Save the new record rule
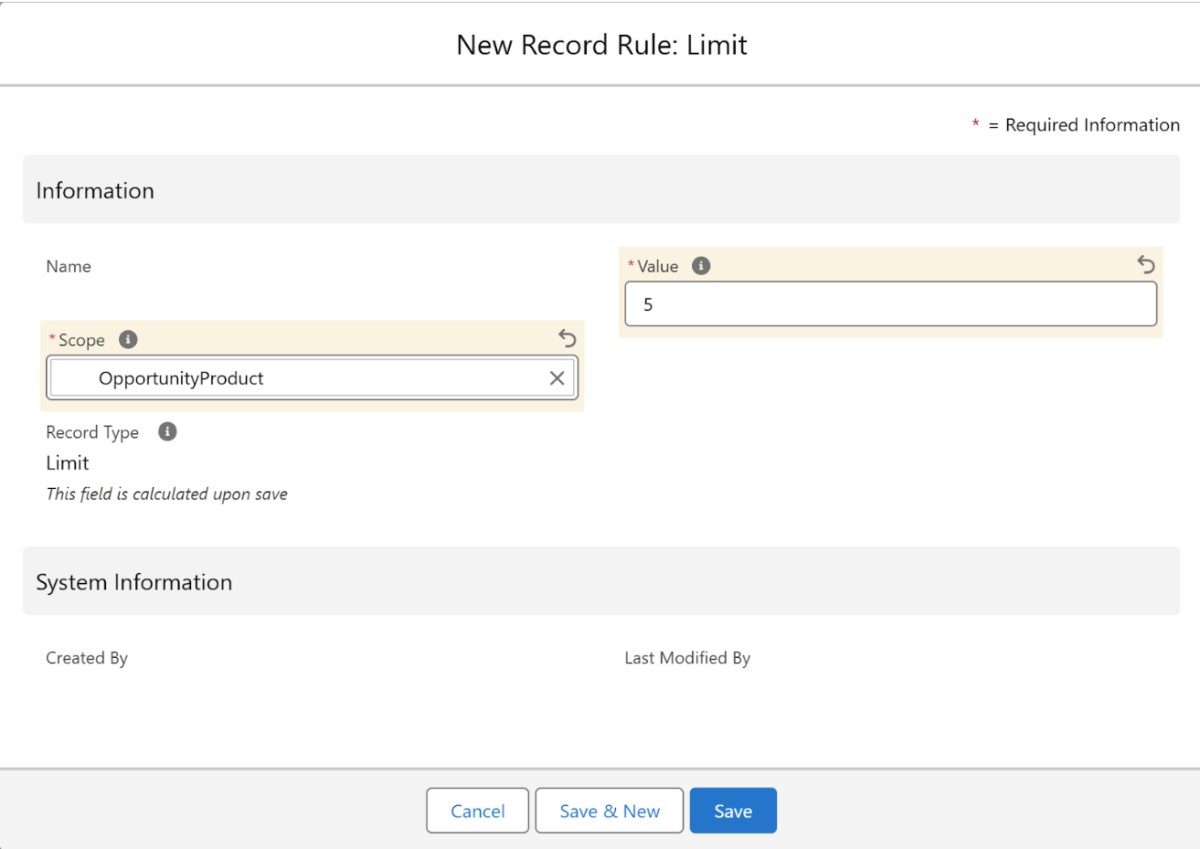Viewport: 1200px width, 849px height. 732,811
